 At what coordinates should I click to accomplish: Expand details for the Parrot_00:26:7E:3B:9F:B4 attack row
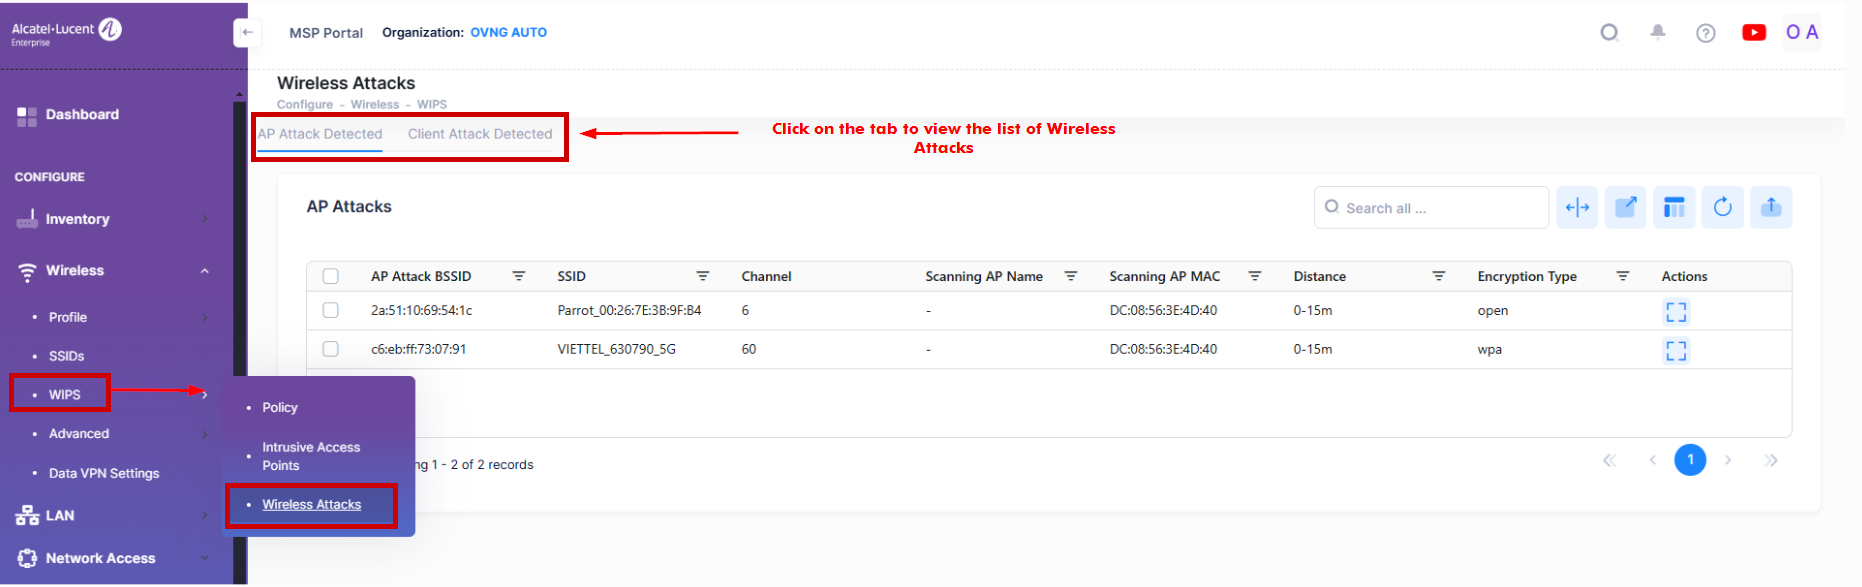click(1676, 311)
